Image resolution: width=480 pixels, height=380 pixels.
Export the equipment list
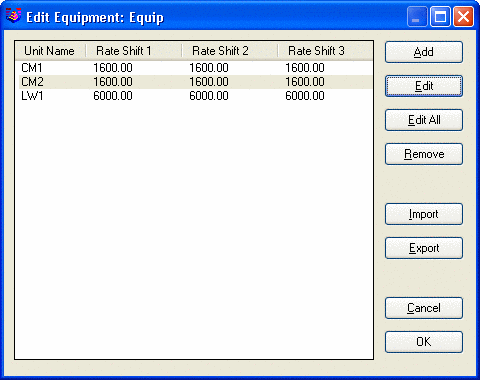(424, 248)
